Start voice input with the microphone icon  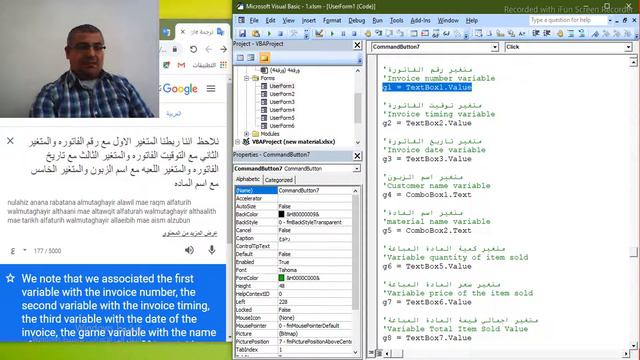tap(211, 250)
